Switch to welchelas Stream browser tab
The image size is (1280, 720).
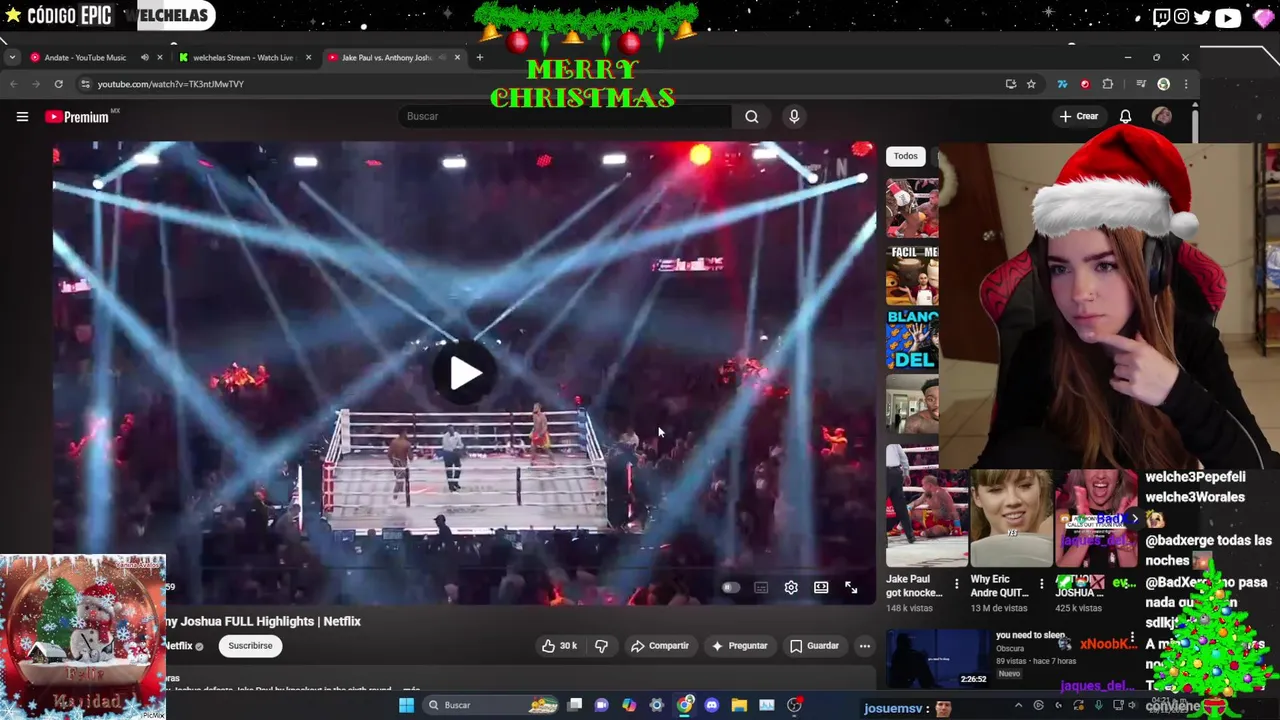point(243,58)
